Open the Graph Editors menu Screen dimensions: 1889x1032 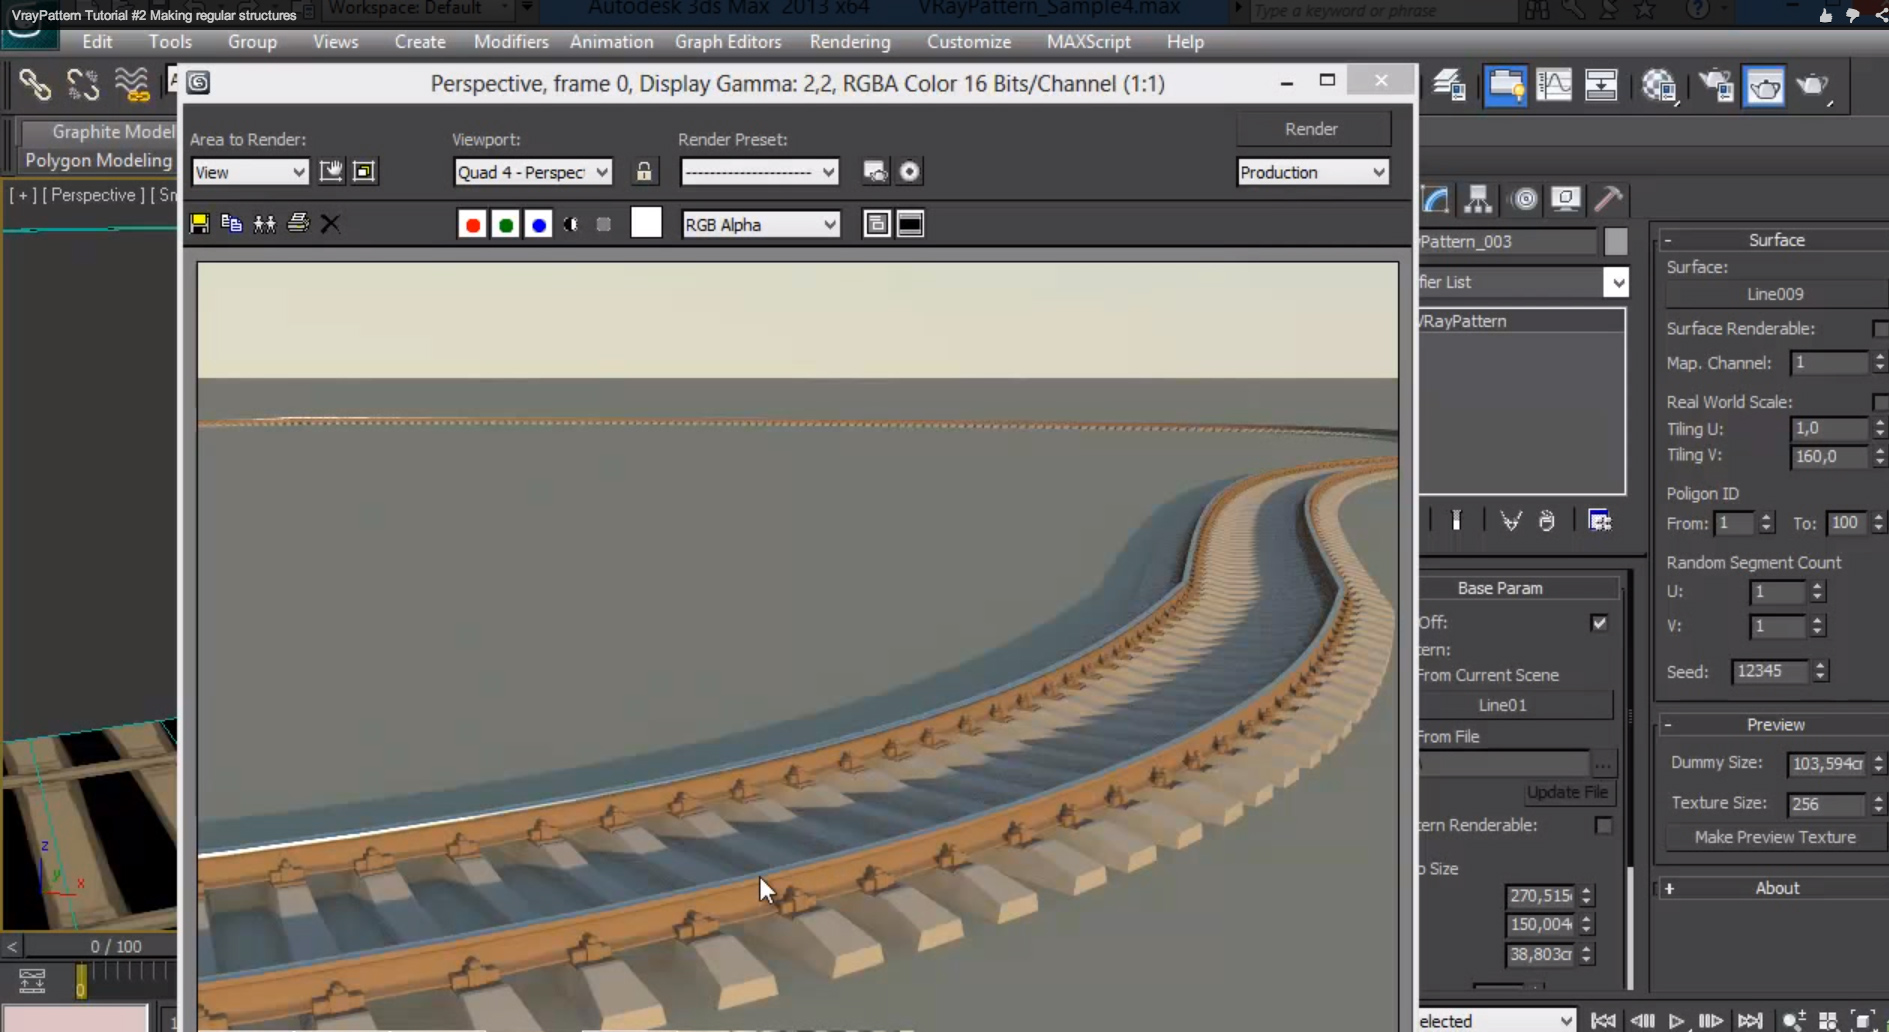click(x=729, y=41)
